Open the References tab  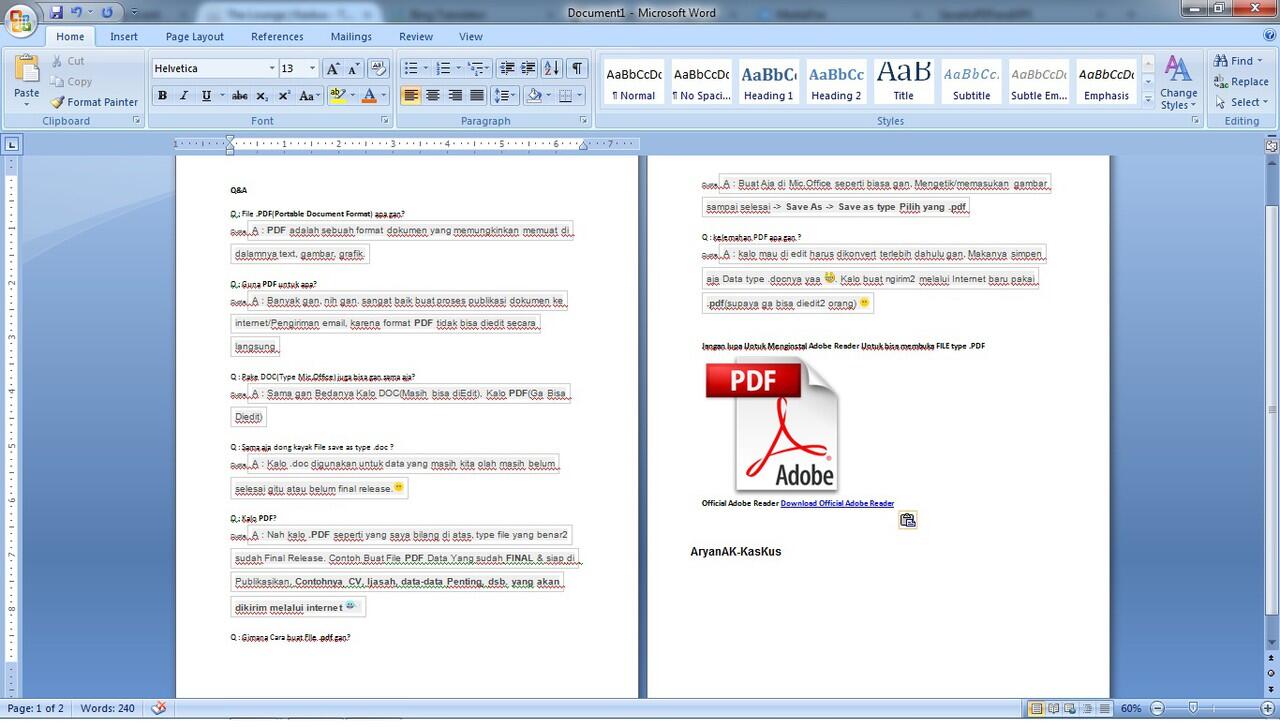click(x=277, y=37)
